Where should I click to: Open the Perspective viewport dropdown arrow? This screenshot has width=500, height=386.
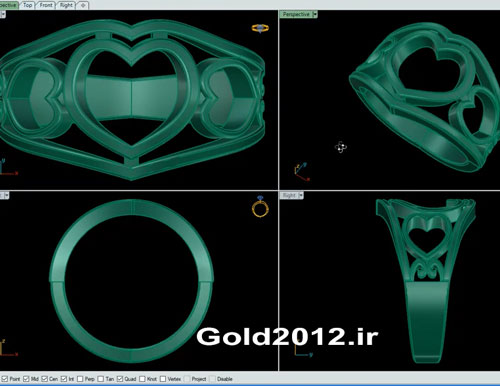[315, 14]
